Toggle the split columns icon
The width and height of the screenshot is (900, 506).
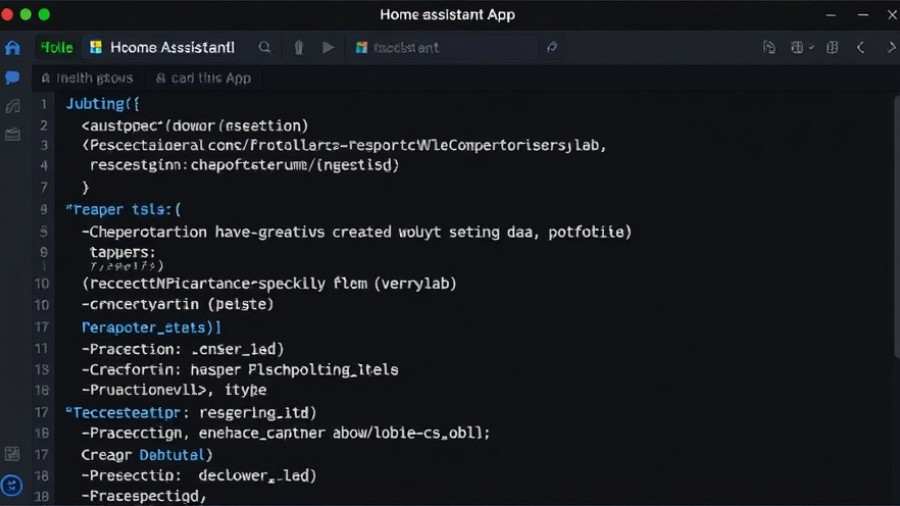point(832,47)
